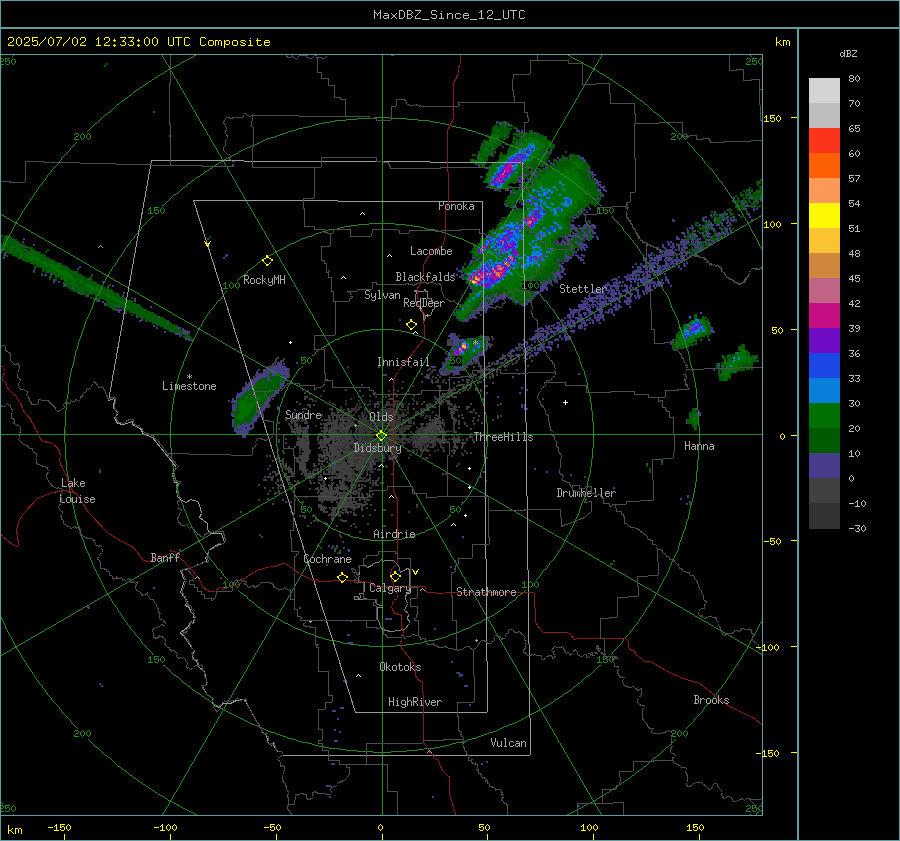The width and height of the screenshot is (900, 841).
Task: Click the Lacombe city label
Action: pyautogui.click(x=431, y=251)
